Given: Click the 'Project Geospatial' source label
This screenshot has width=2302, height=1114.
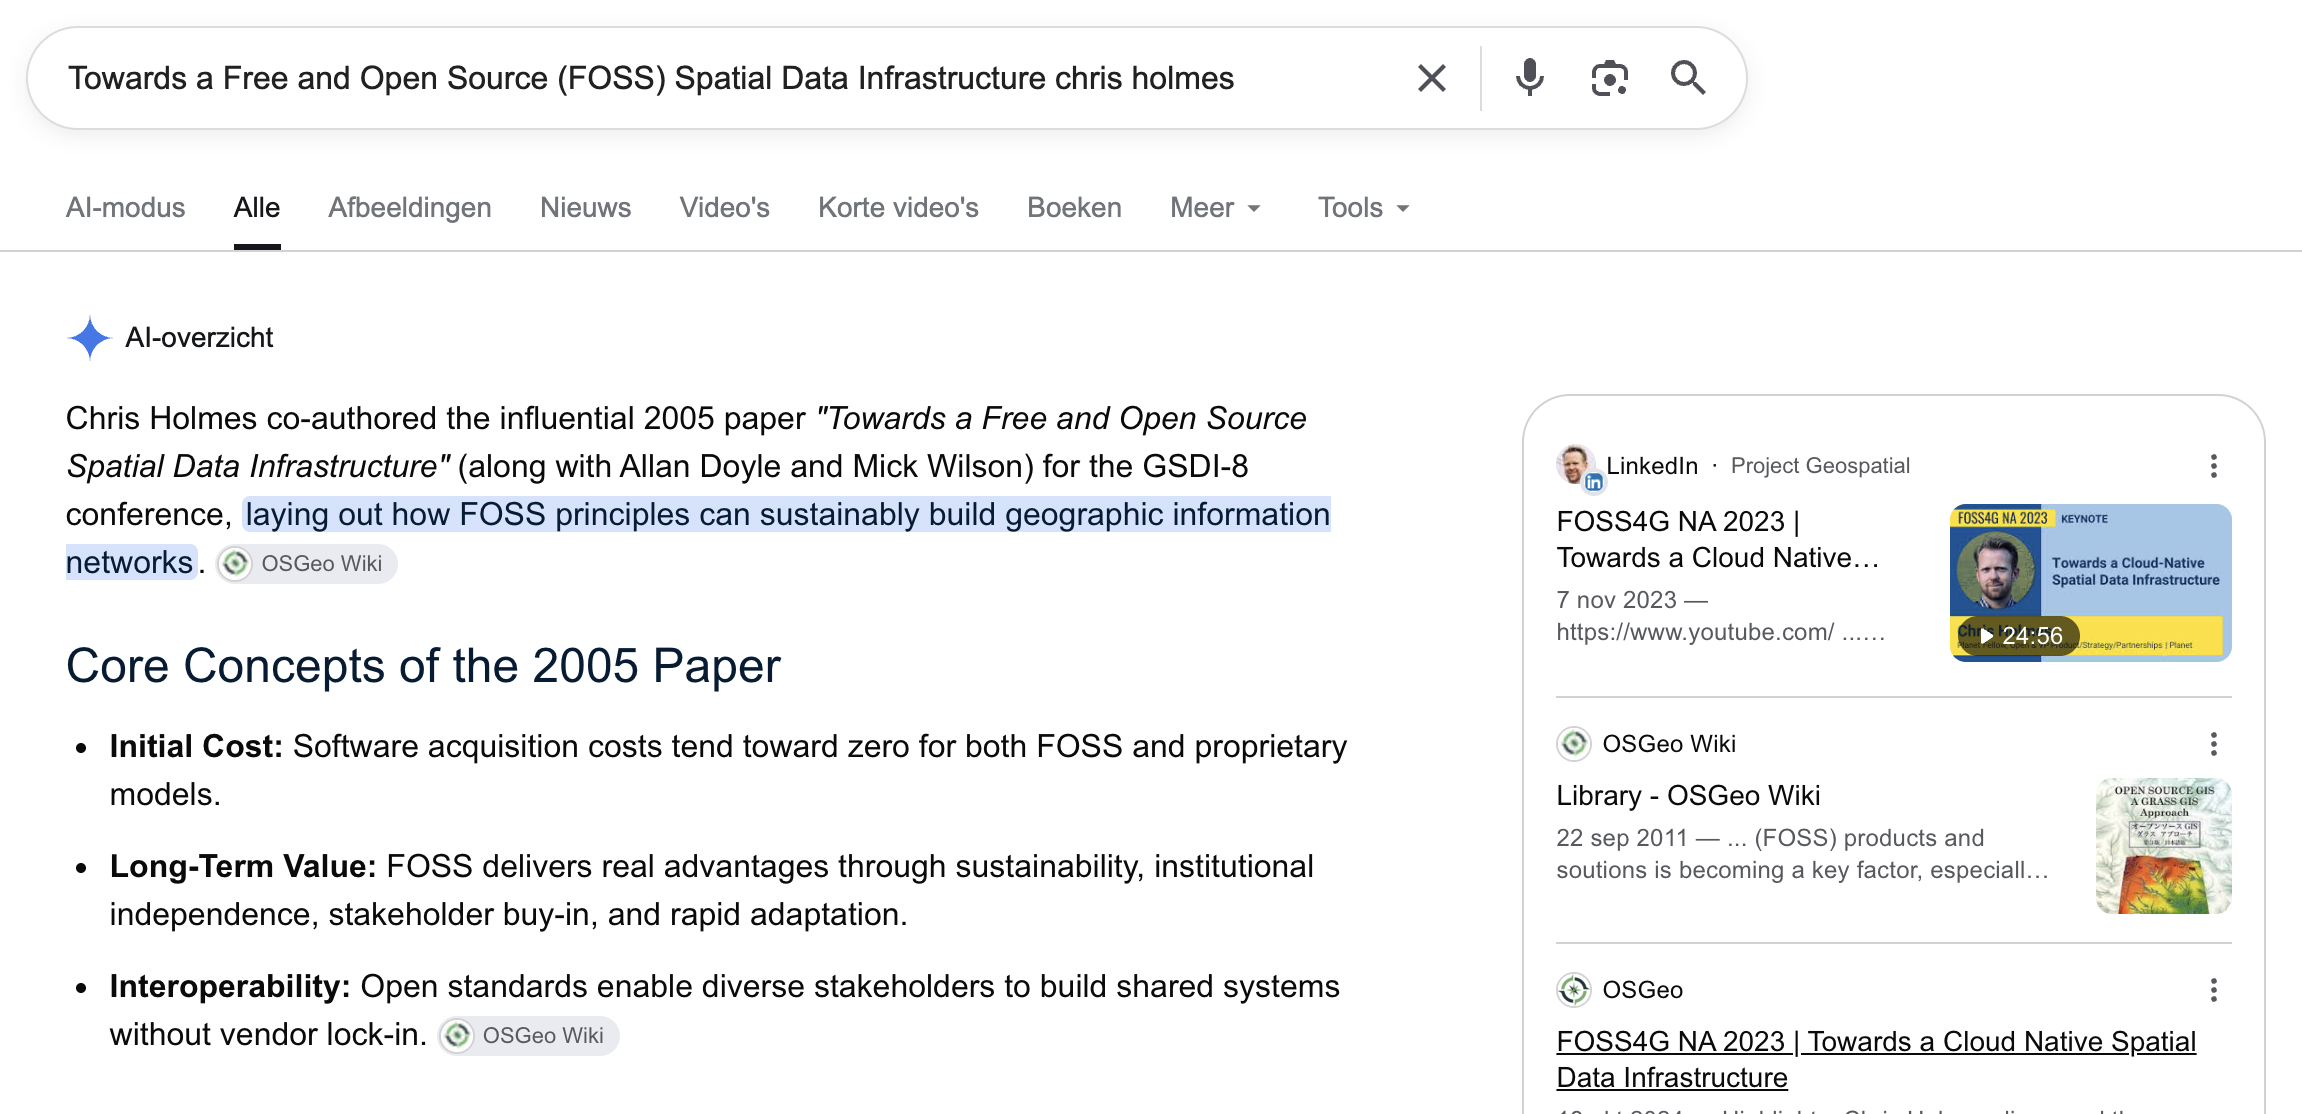Looking at the screenshot, I should pyautogui.click(x=1820, y=466).
